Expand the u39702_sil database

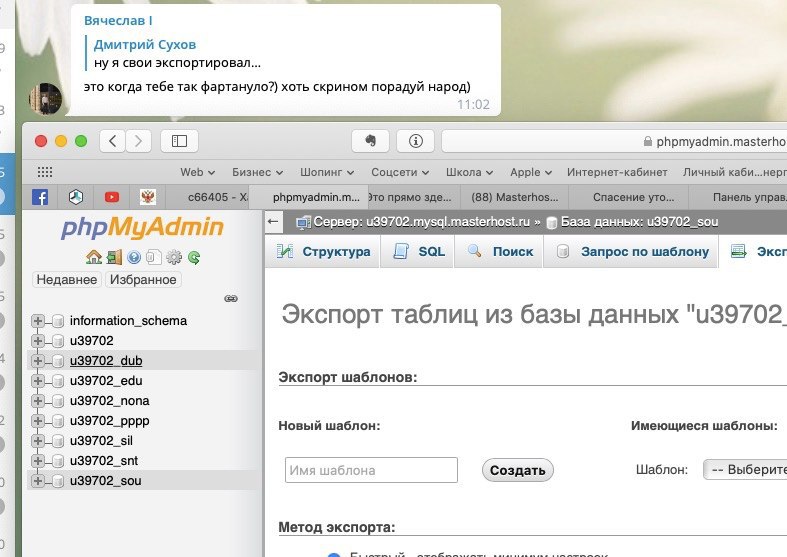coord(38,441)
